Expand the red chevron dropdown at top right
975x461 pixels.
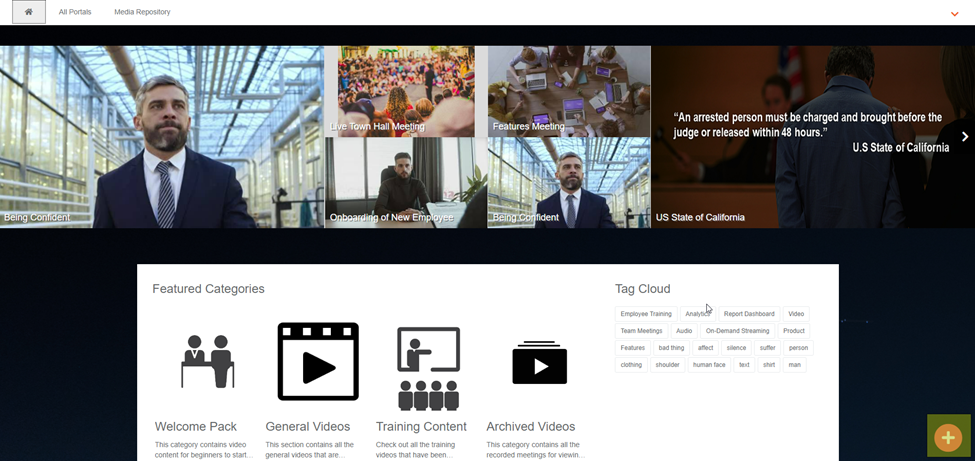coord(955,13)
